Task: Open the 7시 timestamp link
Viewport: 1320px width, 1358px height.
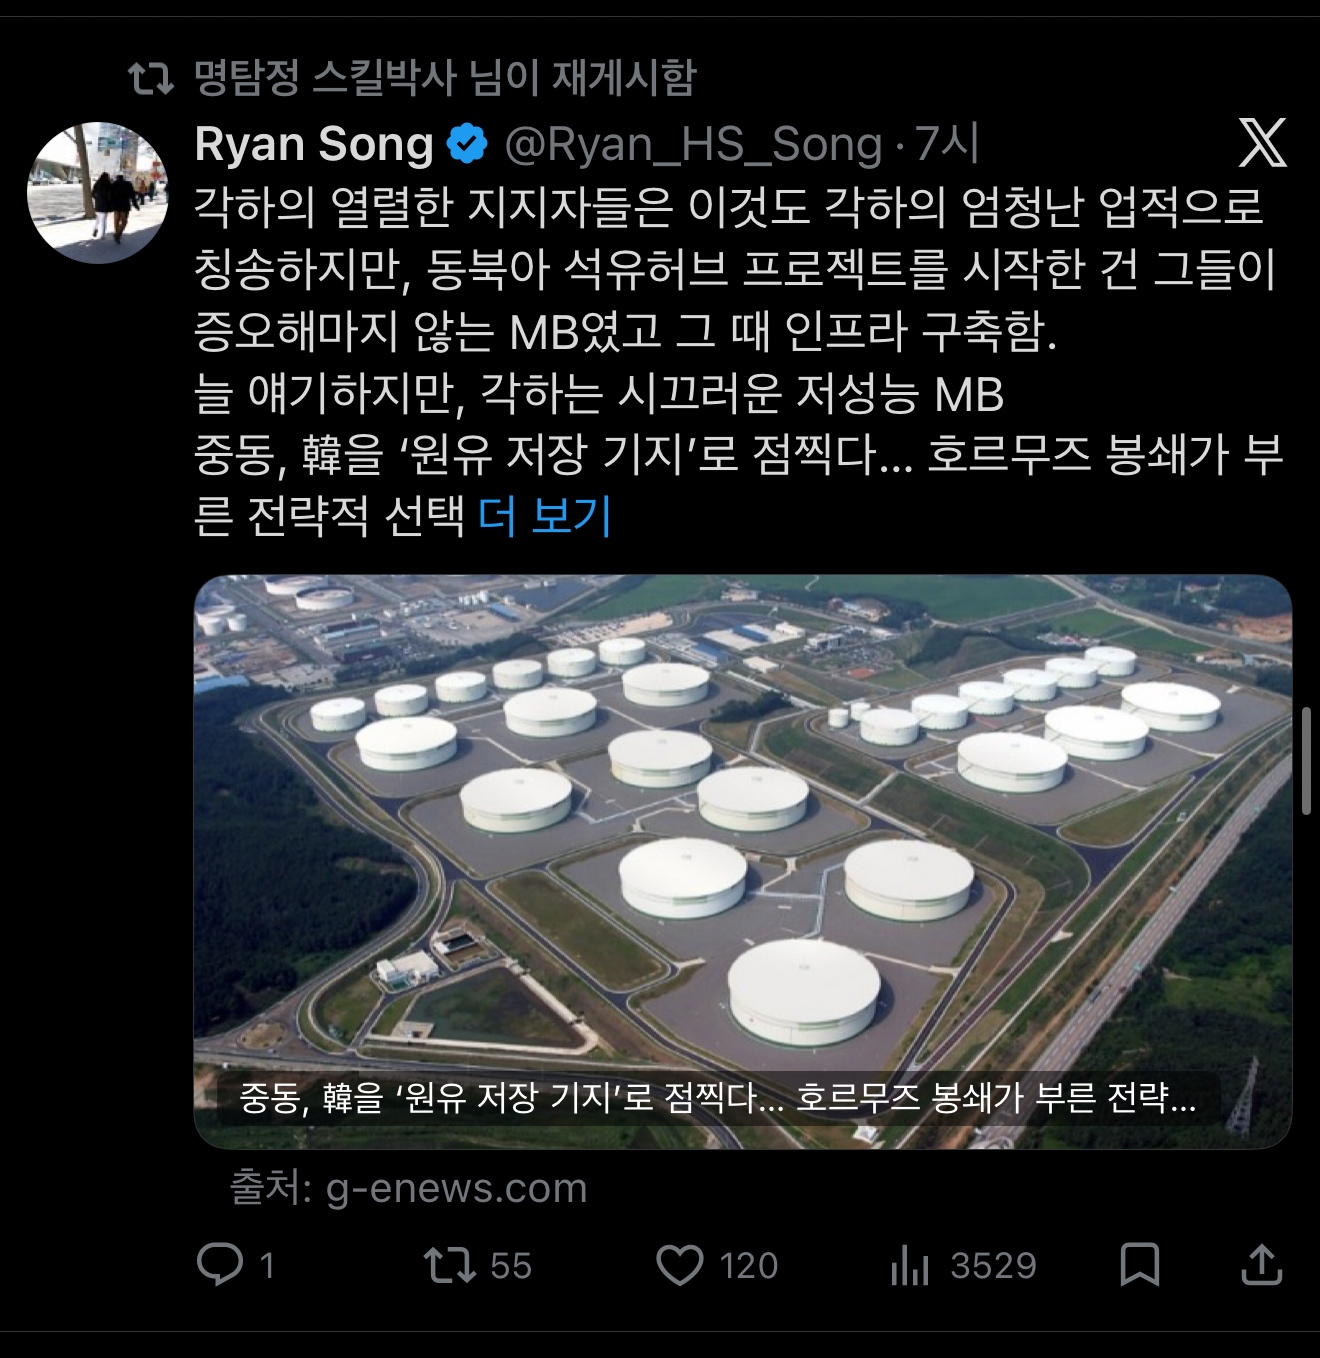Action: (947, 144)
